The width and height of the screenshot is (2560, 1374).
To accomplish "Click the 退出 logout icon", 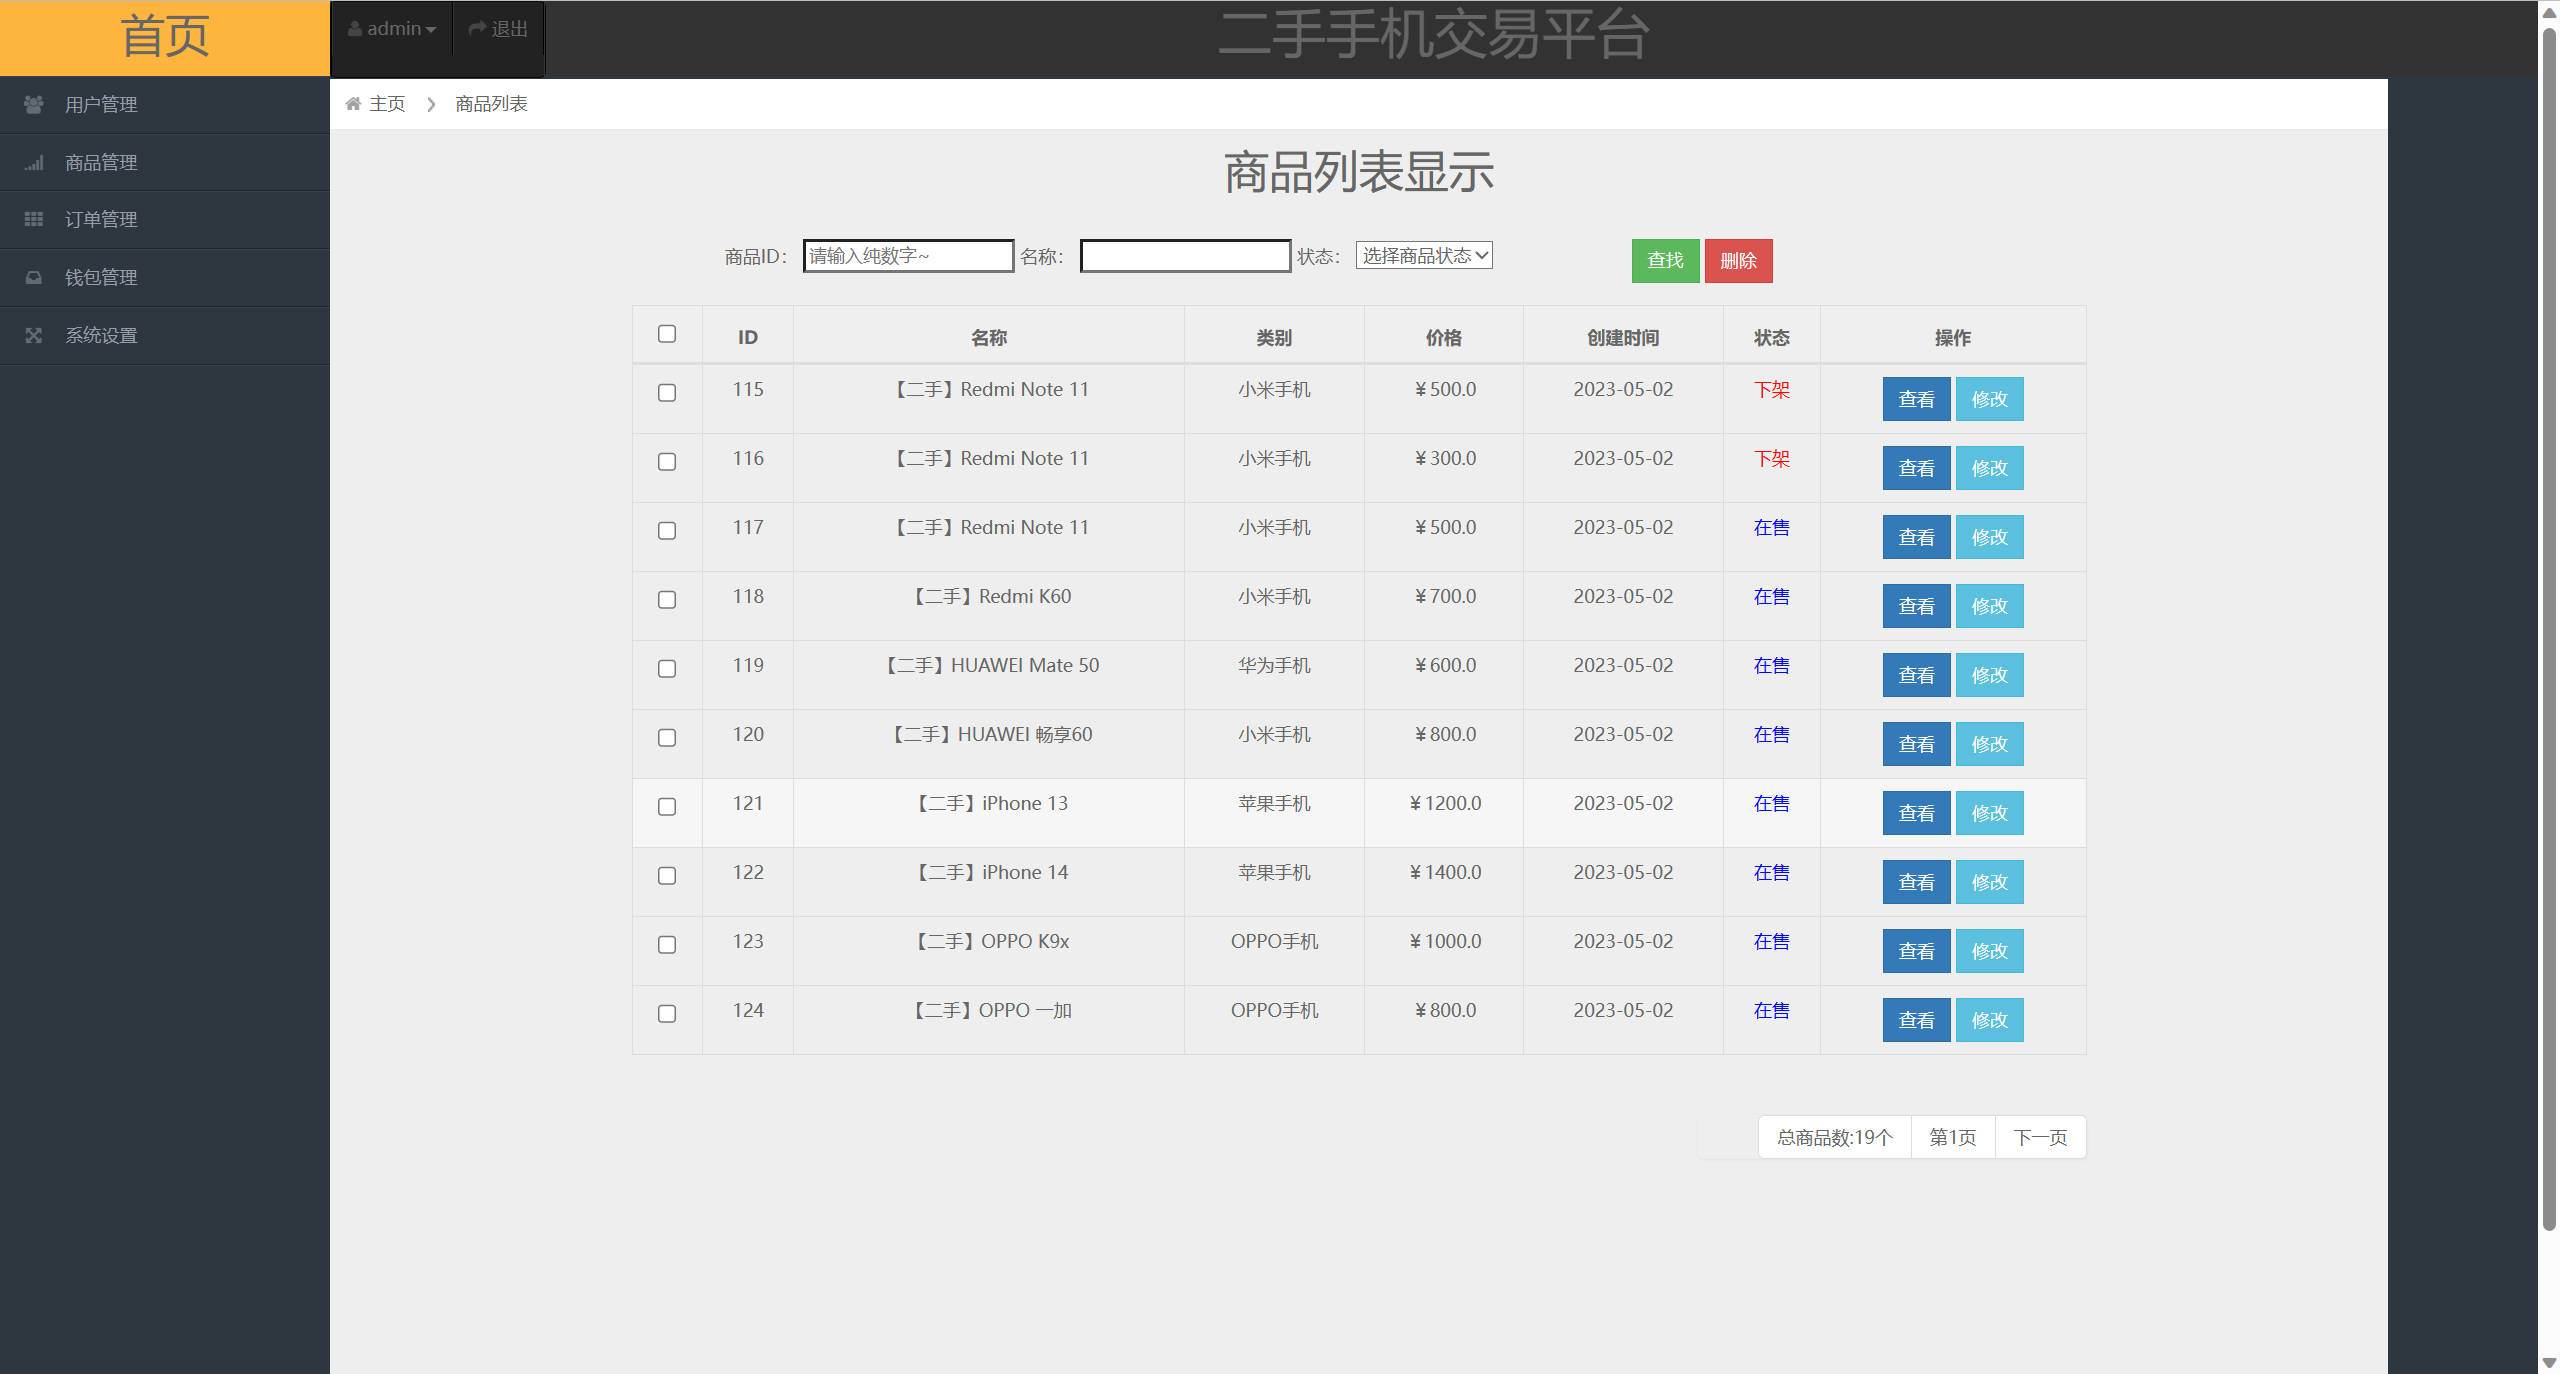I will tap(477, 27).
